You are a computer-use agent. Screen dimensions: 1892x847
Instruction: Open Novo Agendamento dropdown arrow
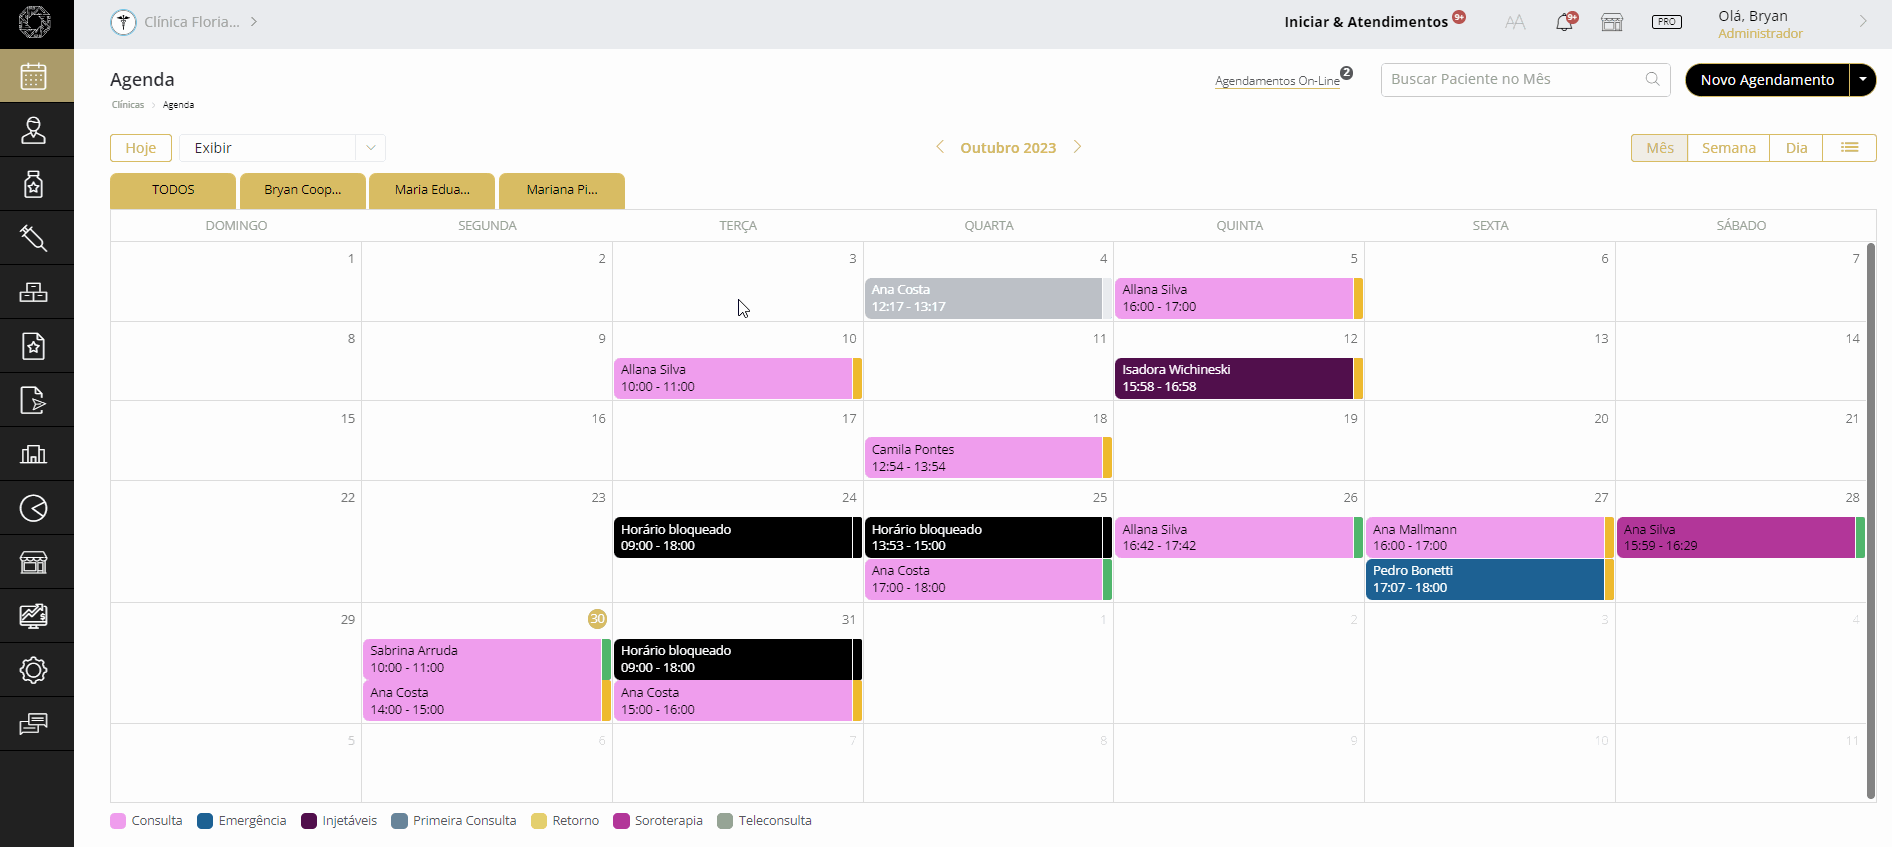[x=1863, y=80]
